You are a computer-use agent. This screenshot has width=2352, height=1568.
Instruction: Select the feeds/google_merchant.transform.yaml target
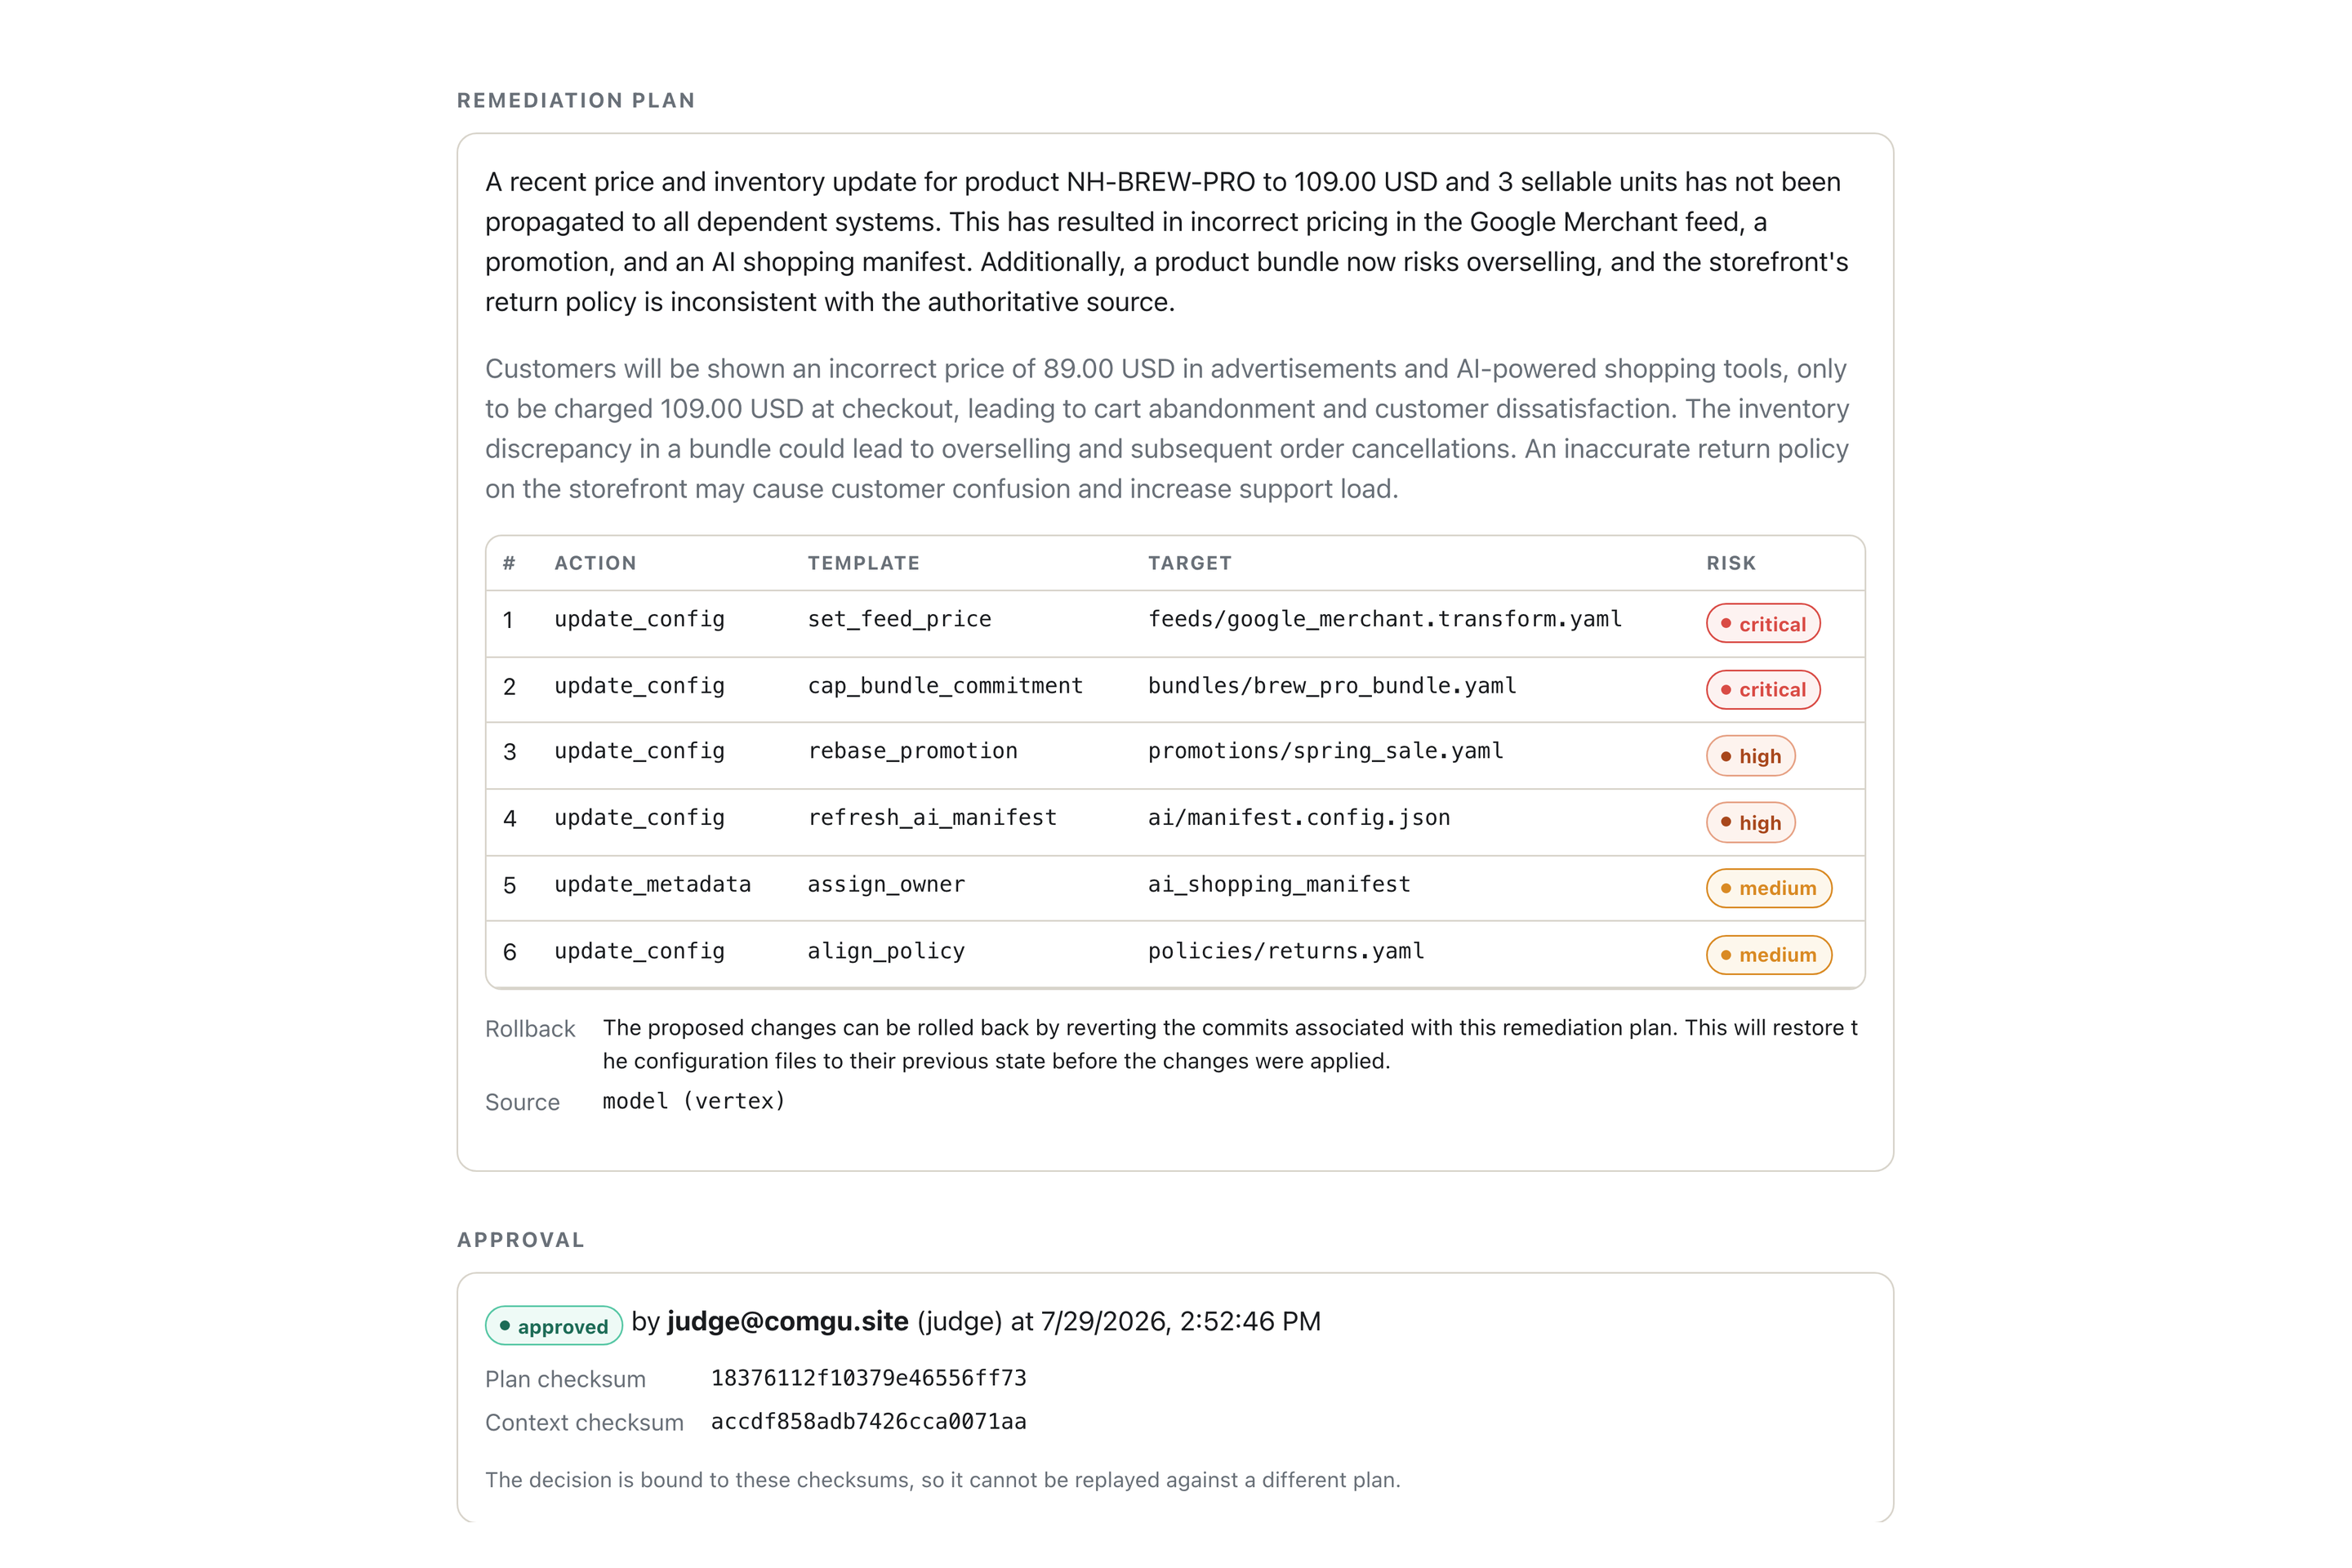click(1384, 619)
